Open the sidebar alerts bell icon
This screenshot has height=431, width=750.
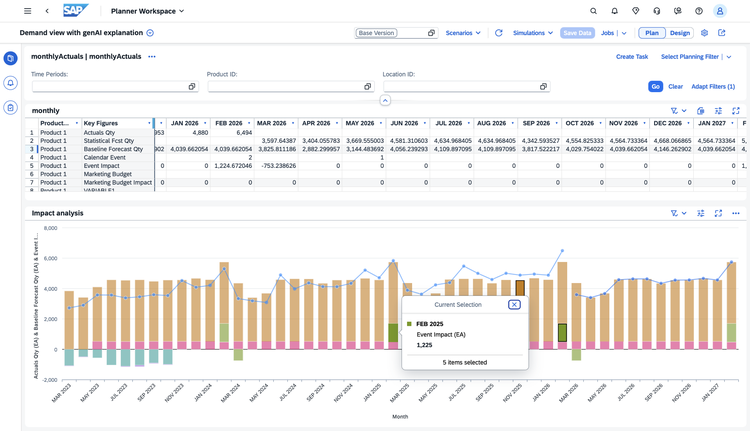(x=11, y=83)
